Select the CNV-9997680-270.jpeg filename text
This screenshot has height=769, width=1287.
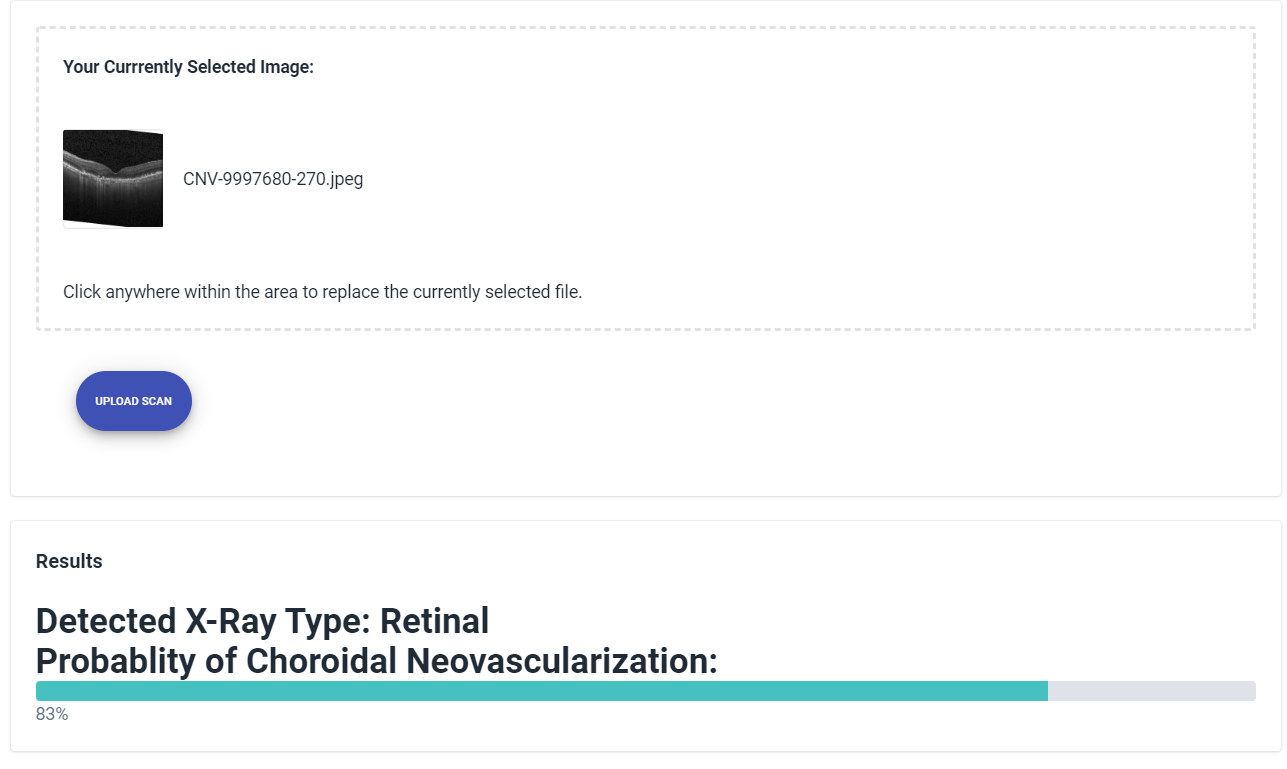click(x=272, y=180)
